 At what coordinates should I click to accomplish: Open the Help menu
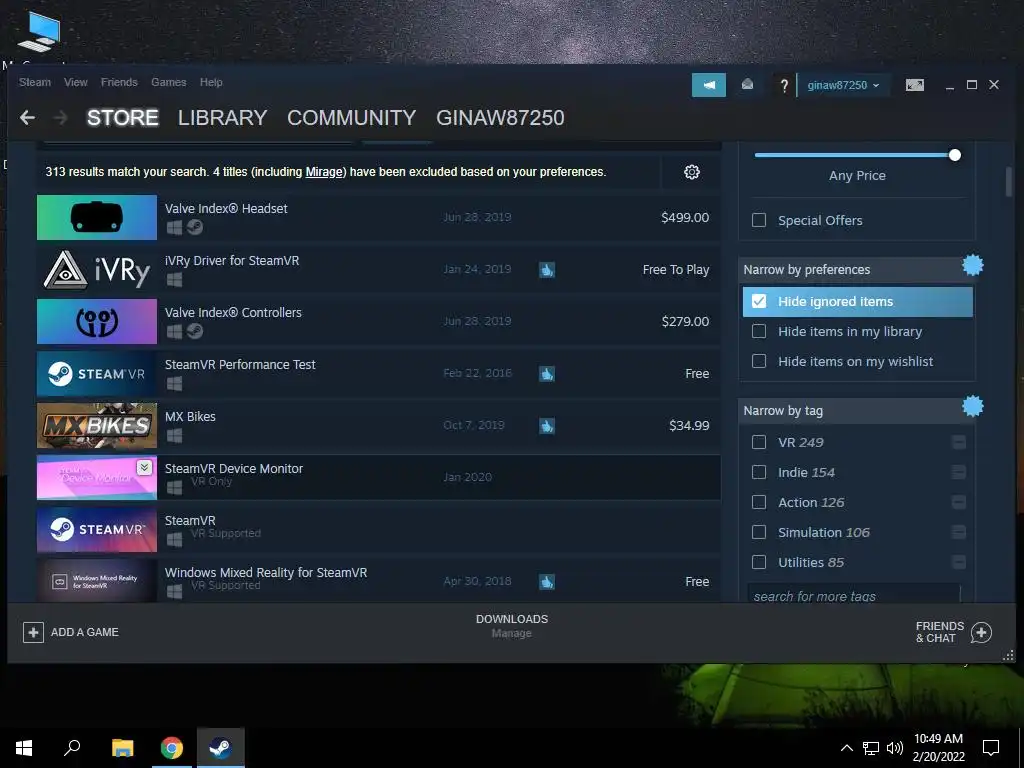pyautogui.click(x=211, y=82)
